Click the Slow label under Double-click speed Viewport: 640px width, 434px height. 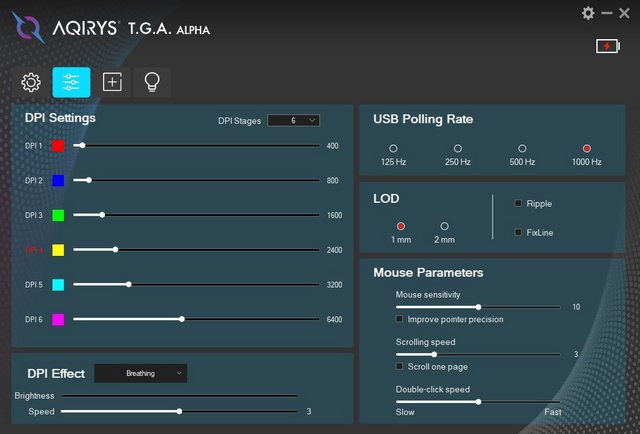pyautogui.click(x=405, y=412)
